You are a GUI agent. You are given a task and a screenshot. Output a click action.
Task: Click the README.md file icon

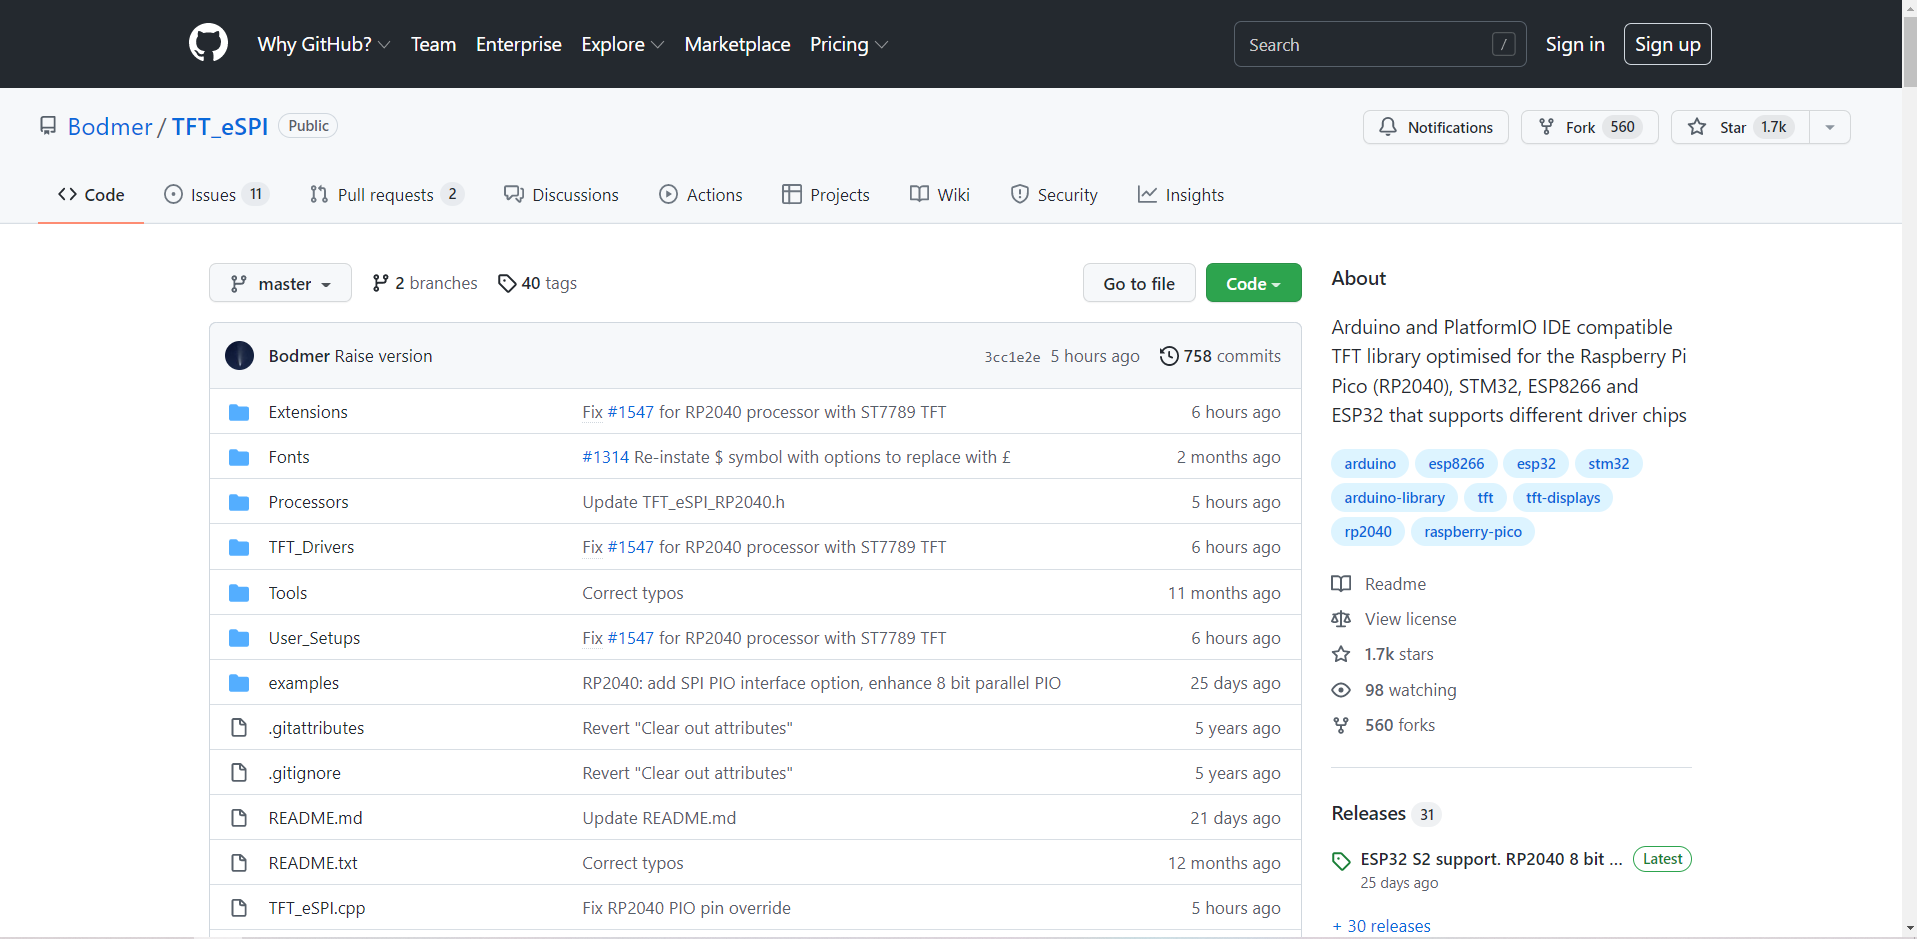point(239,818)
